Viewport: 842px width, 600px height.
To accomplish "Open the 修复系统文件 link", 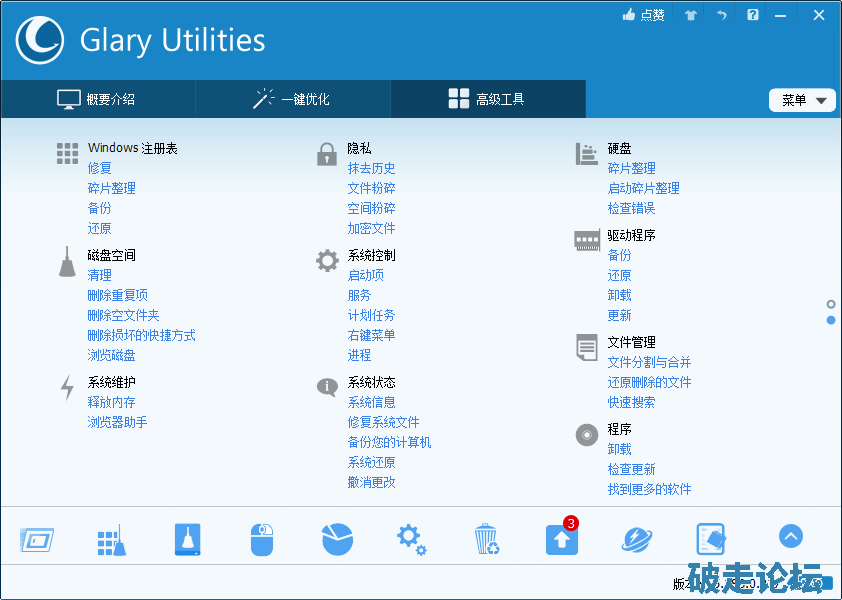I will pyautogui.click(x=383, y=422).
